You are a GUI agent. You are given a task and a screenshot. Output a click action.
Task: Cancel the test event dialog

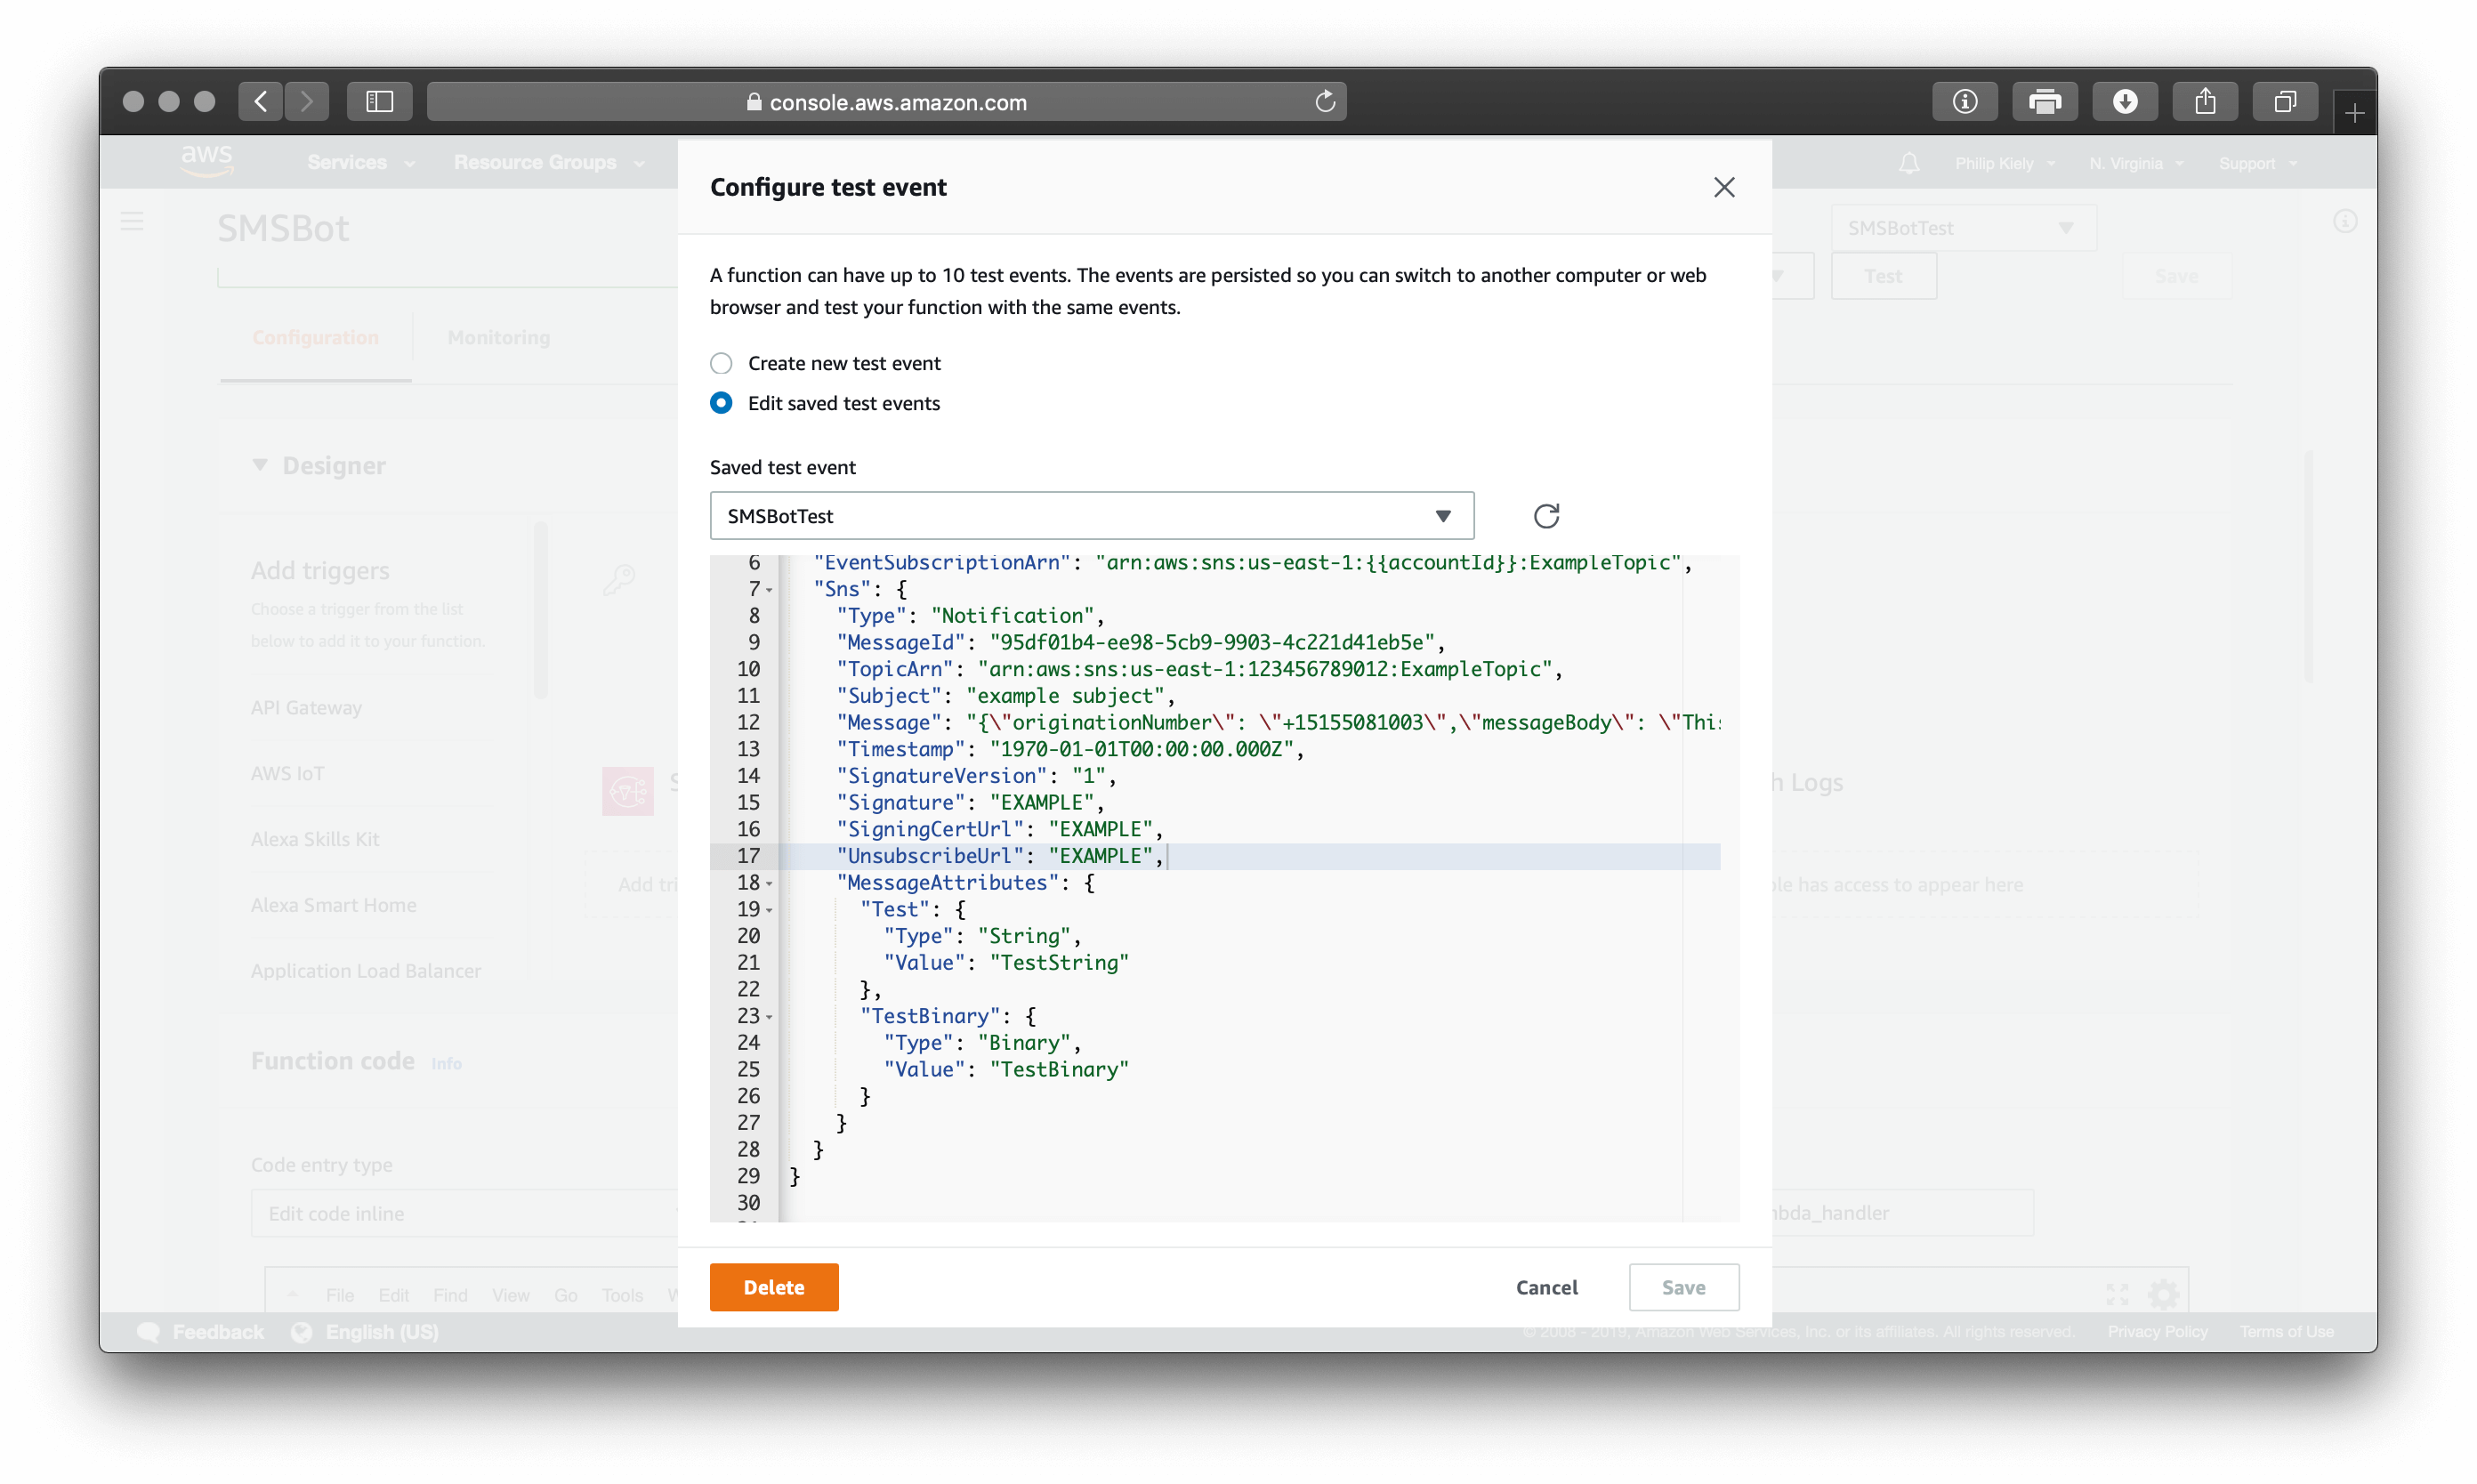pos(1546,1287)
